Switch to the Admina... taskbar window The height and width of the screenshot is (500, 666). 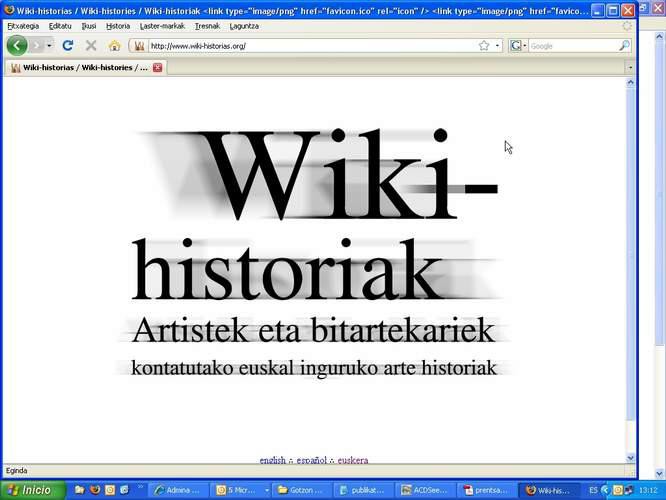point(178,490)
